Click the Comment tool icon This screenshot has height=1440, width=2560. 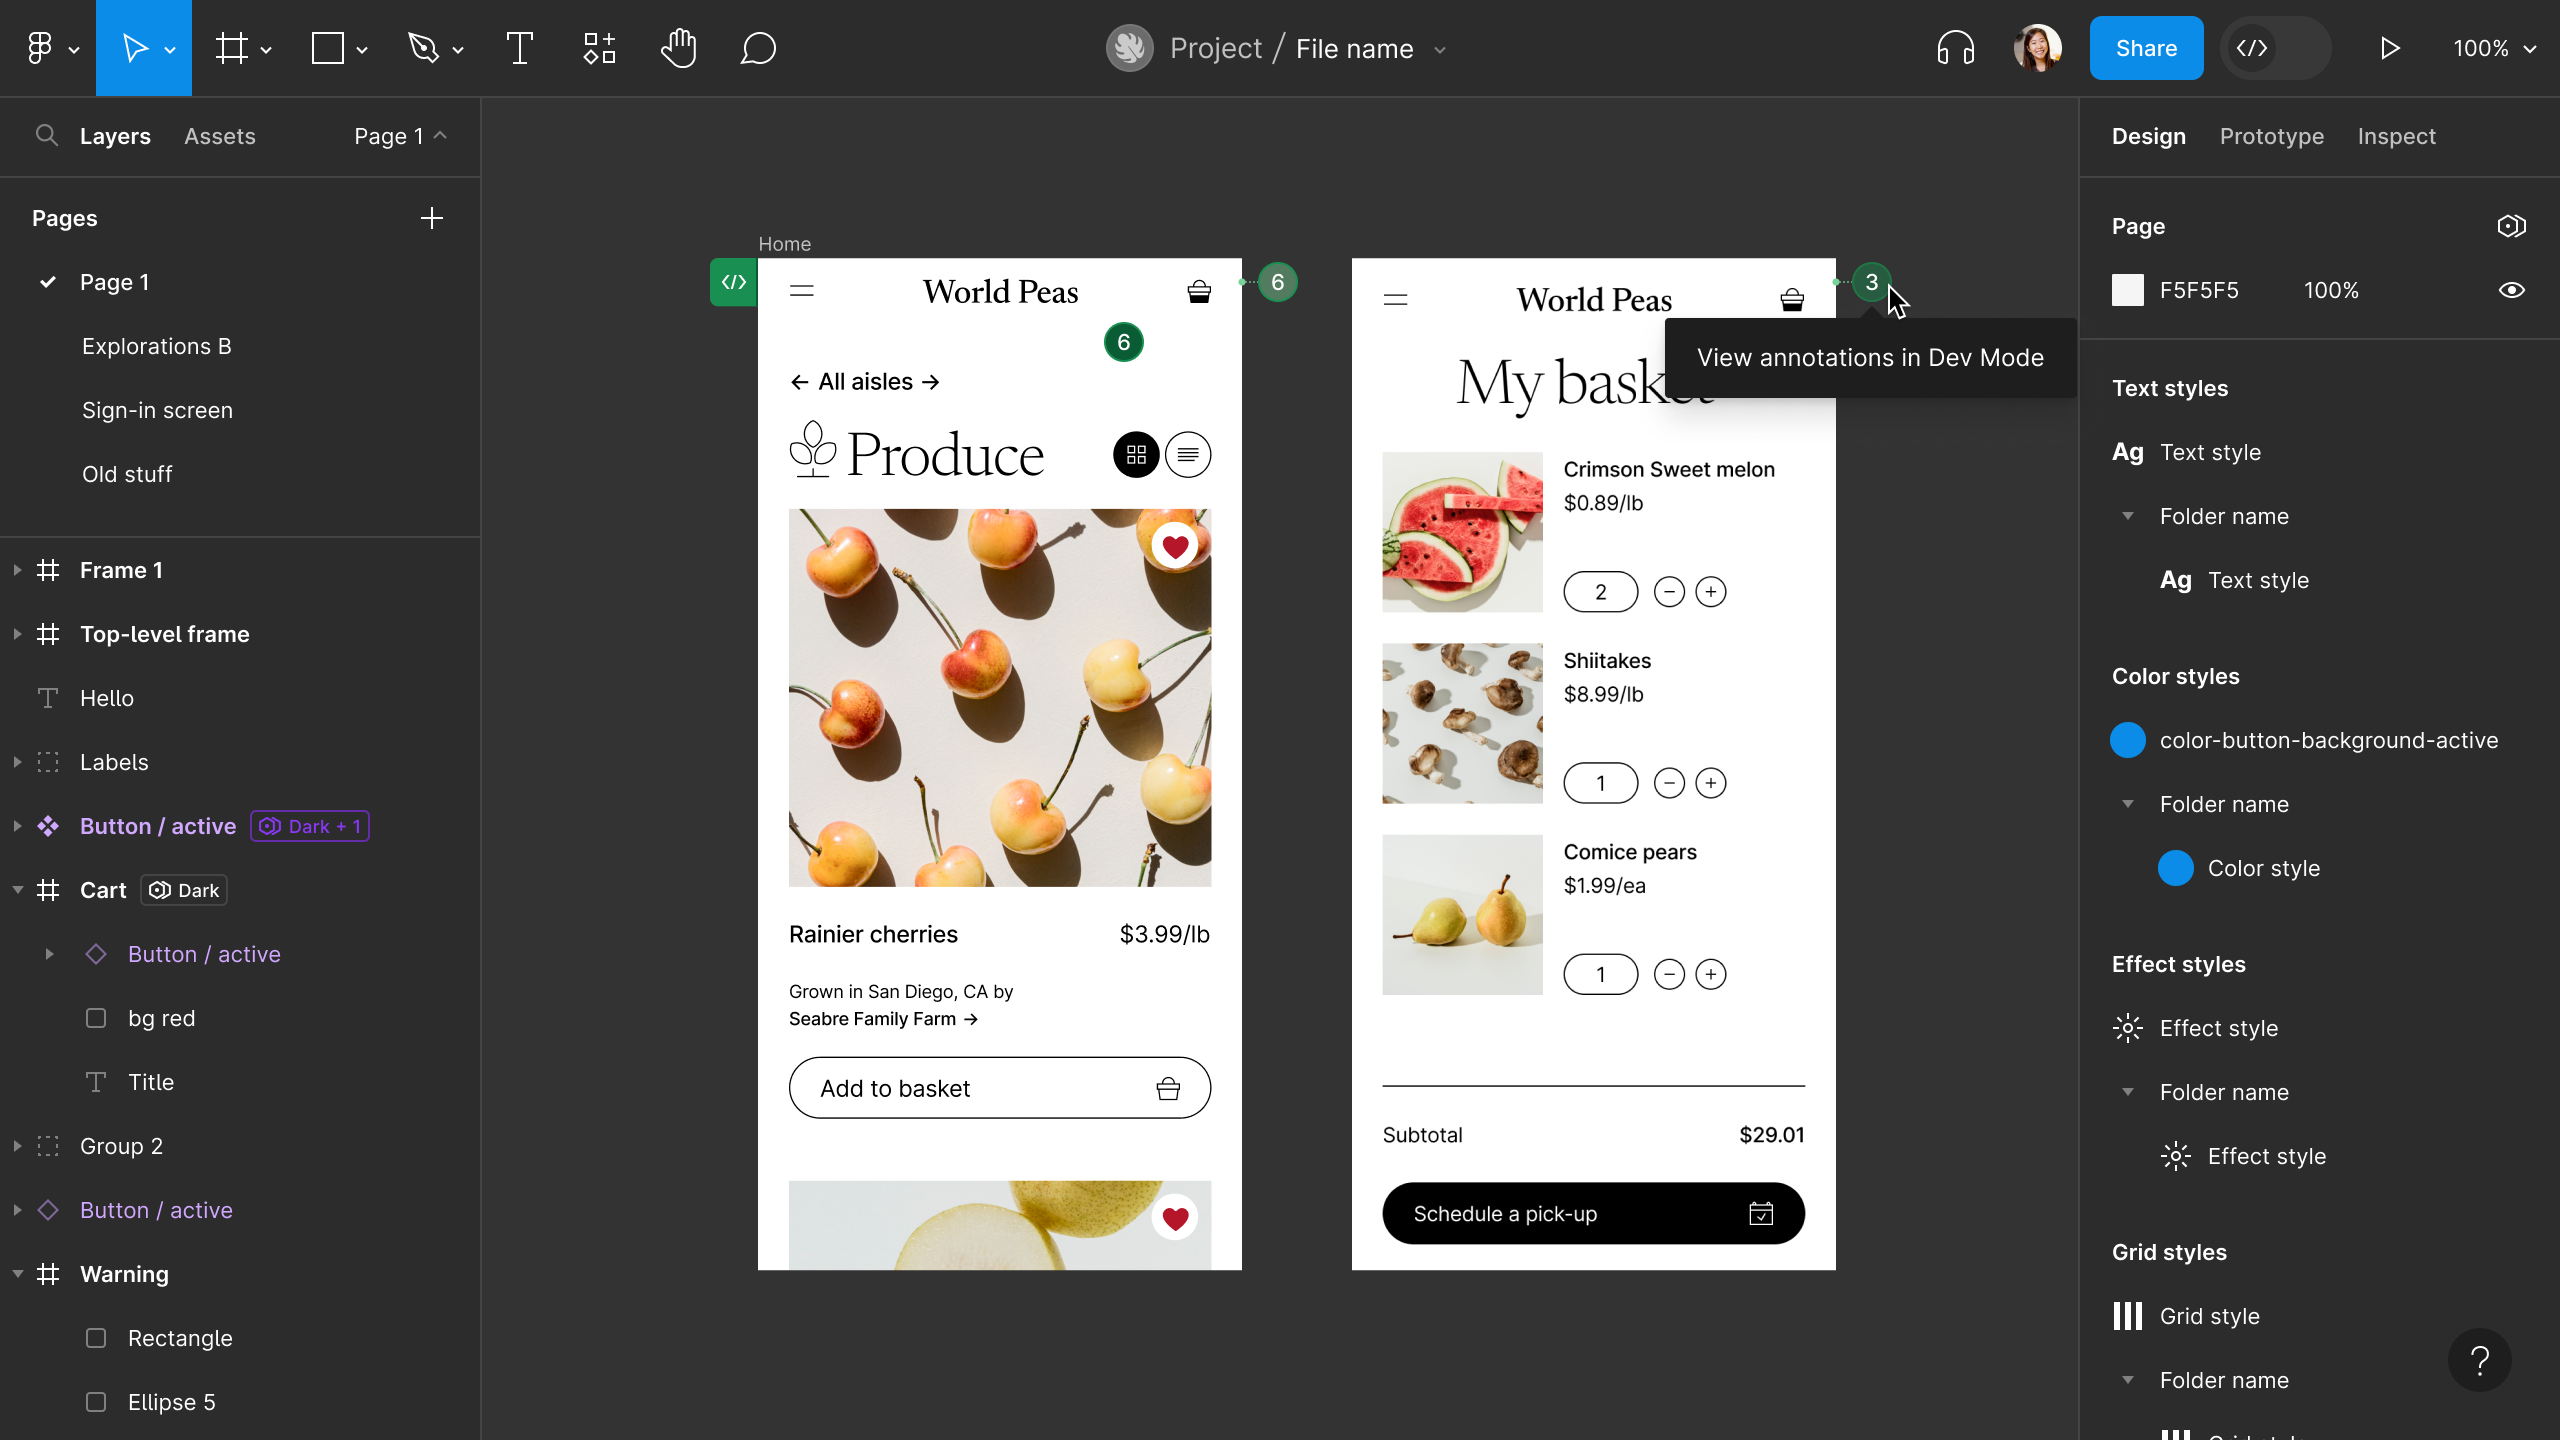(756, 47)
